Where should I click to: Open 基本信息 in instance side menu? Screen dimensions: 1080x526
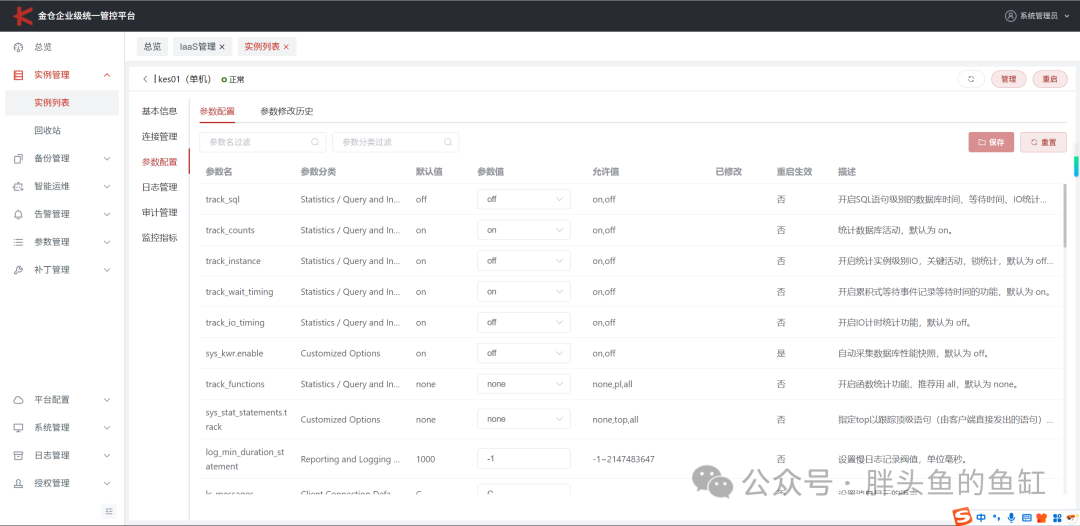160,111
